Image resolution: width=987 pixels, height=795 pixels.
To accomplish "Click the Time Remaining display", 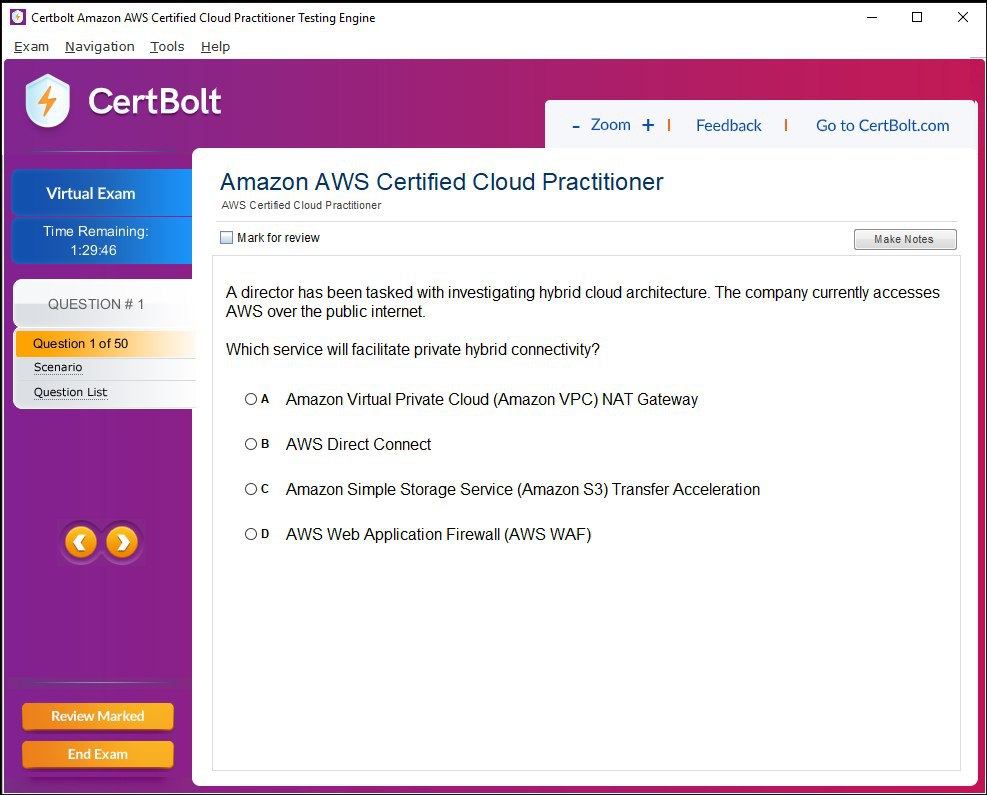I will point(102,240).
